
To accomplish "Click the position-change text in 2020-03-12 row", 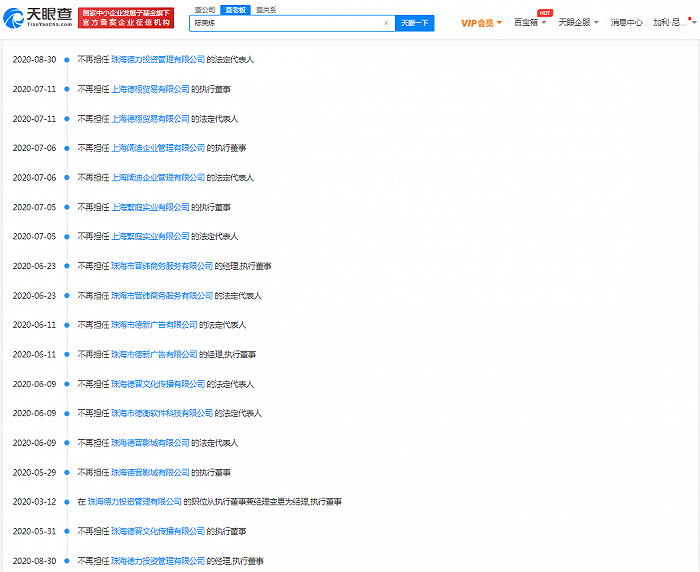I will [x=262, y=502].
